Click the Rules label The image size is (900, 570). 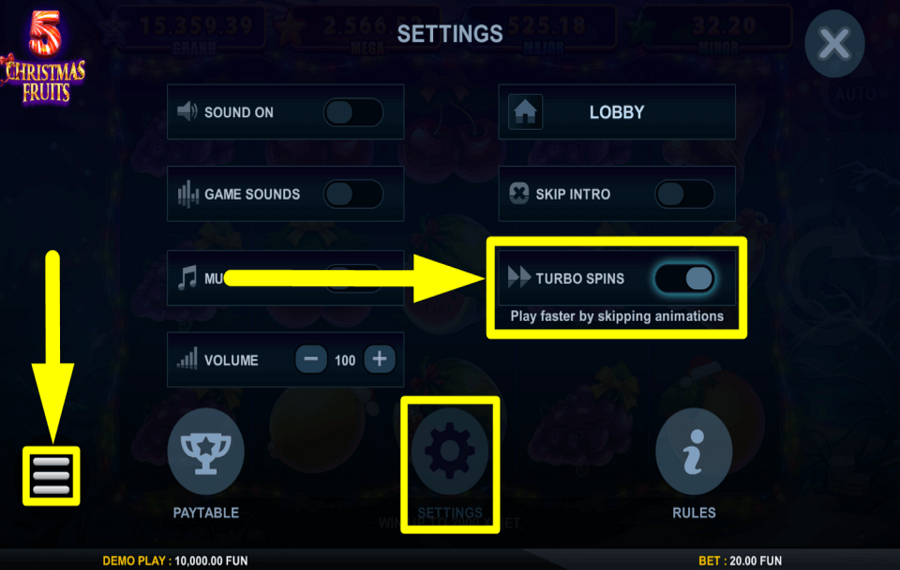(694, 513)
